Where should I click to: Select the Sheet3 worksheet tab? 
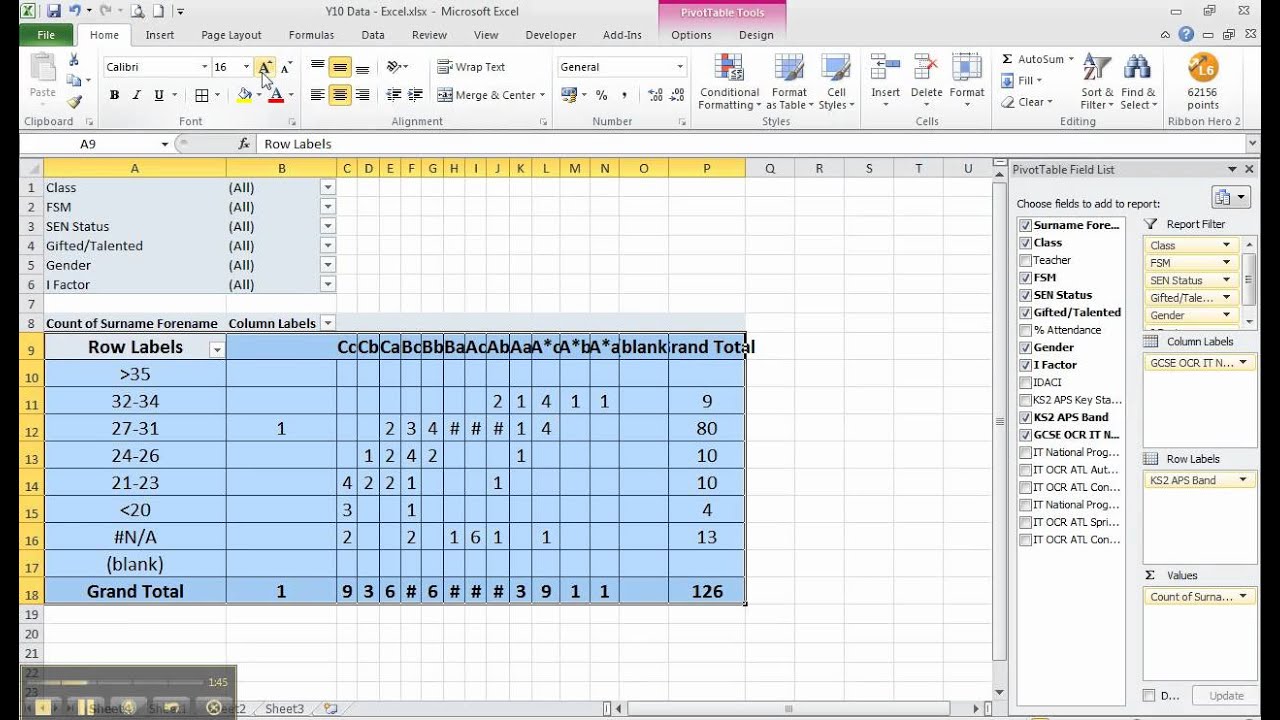coord(284,708)
